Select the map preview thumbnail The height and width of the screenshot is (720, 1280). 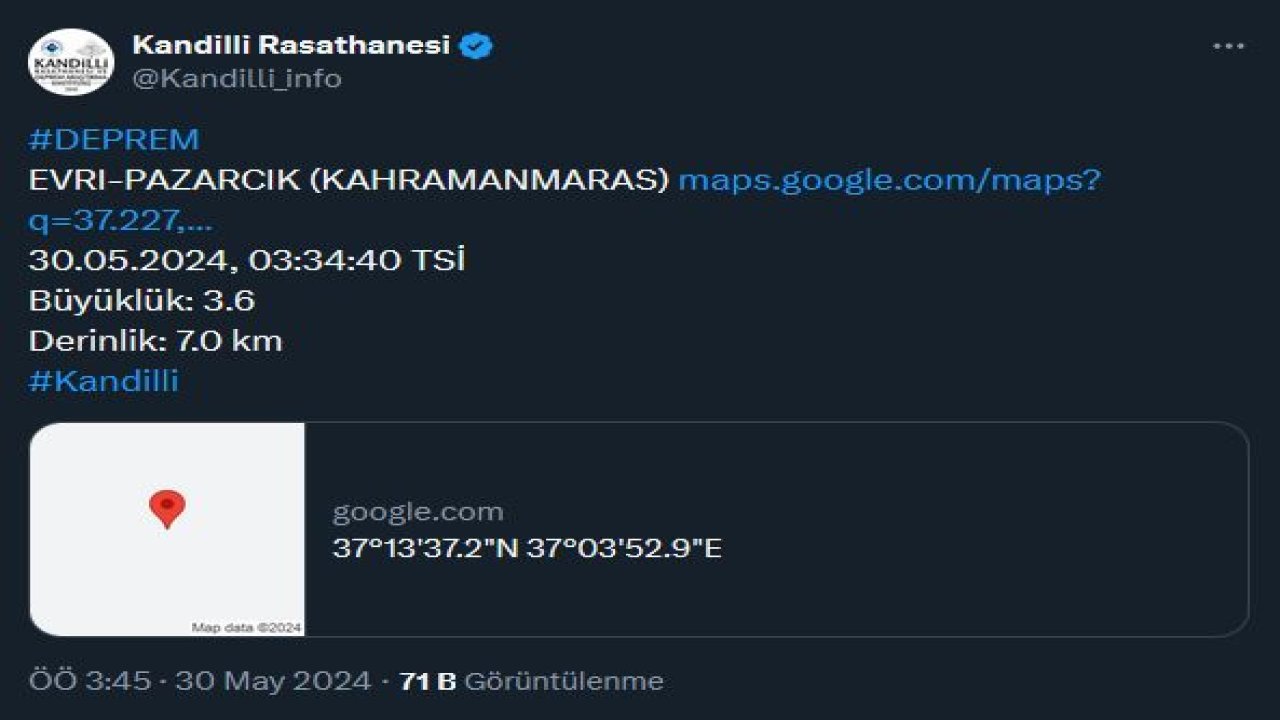(166, 530)
